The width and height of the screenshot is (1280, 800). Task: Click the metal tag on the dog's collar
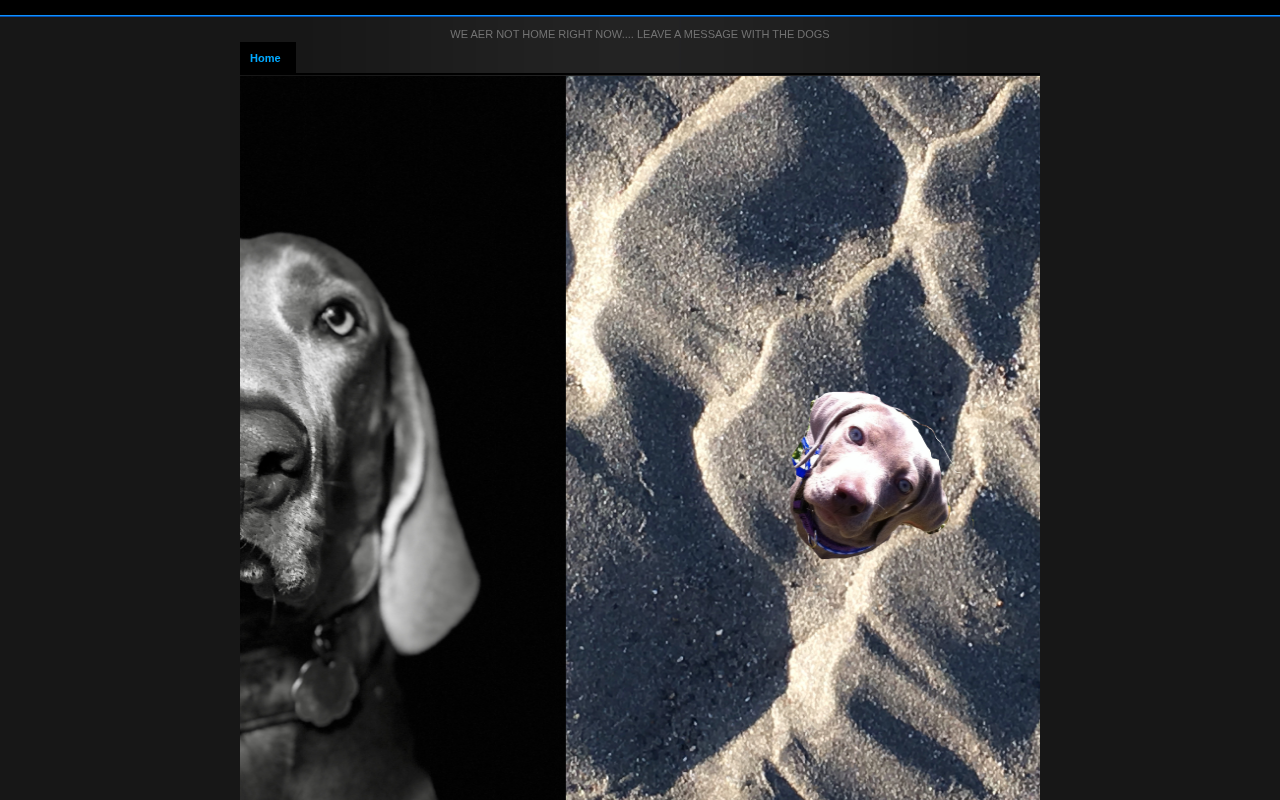pos(325,688)
